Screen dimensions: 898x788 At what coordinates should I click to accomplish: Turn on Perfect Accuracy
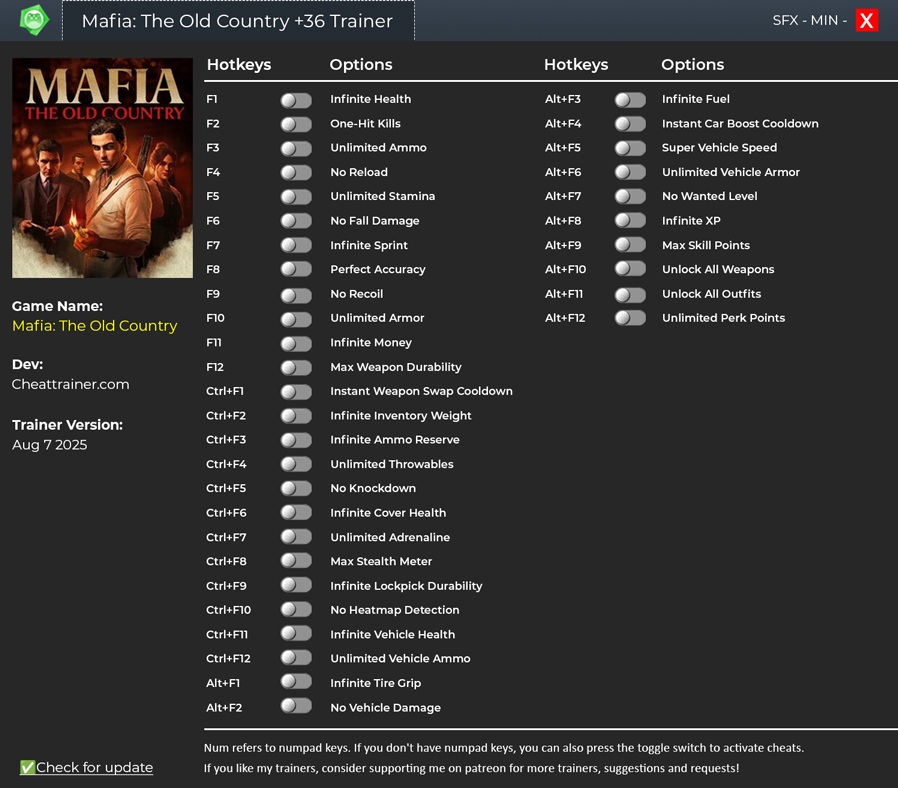pyautogui.click(x=296, y=269)
